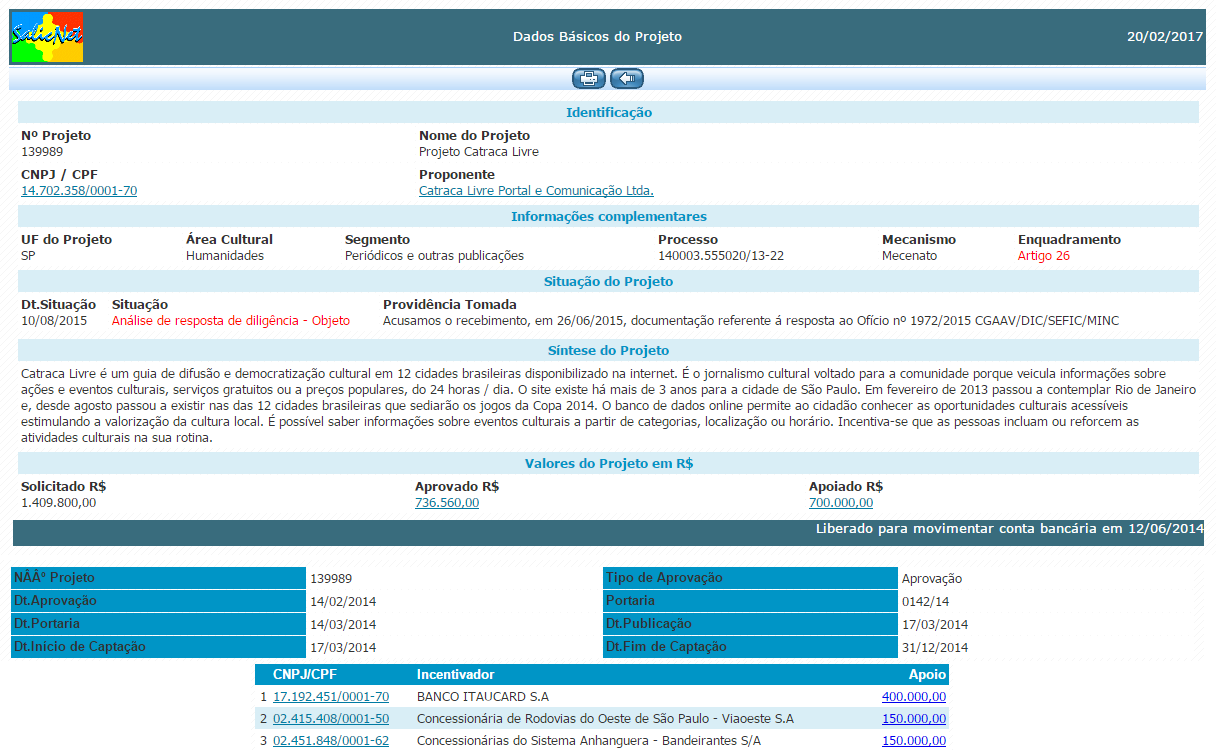Click Dt.Aprovação value 14/02/2014
This screenshot has width=1216, height=750.
pyautogui.click(x=343, y=601)
